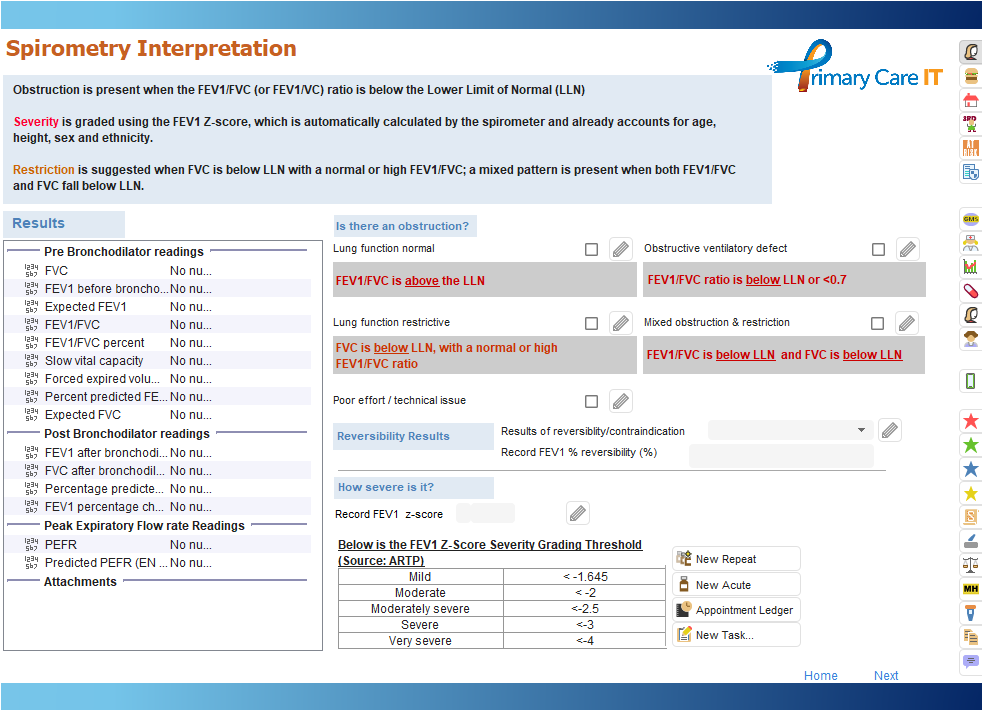This screenshot has height=710, width=982.
Task: Enable Poor effort / technical issue checkbox
Action: click(x=592, y=401)
